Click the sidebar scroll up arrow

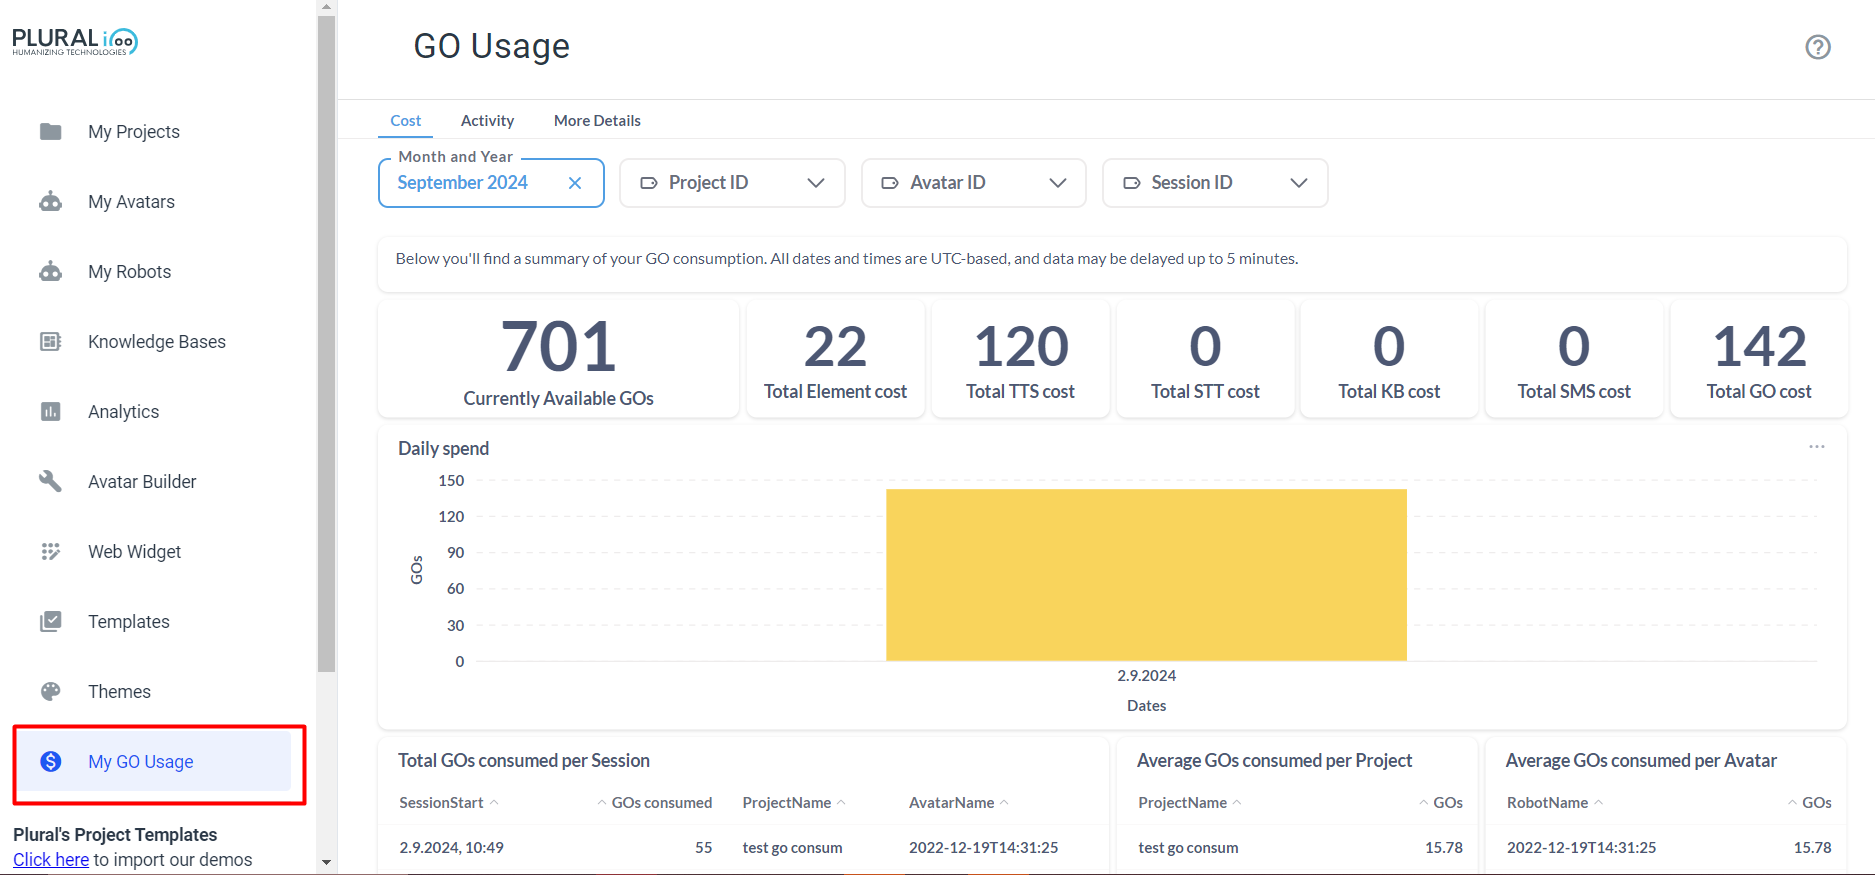point(326,7)
